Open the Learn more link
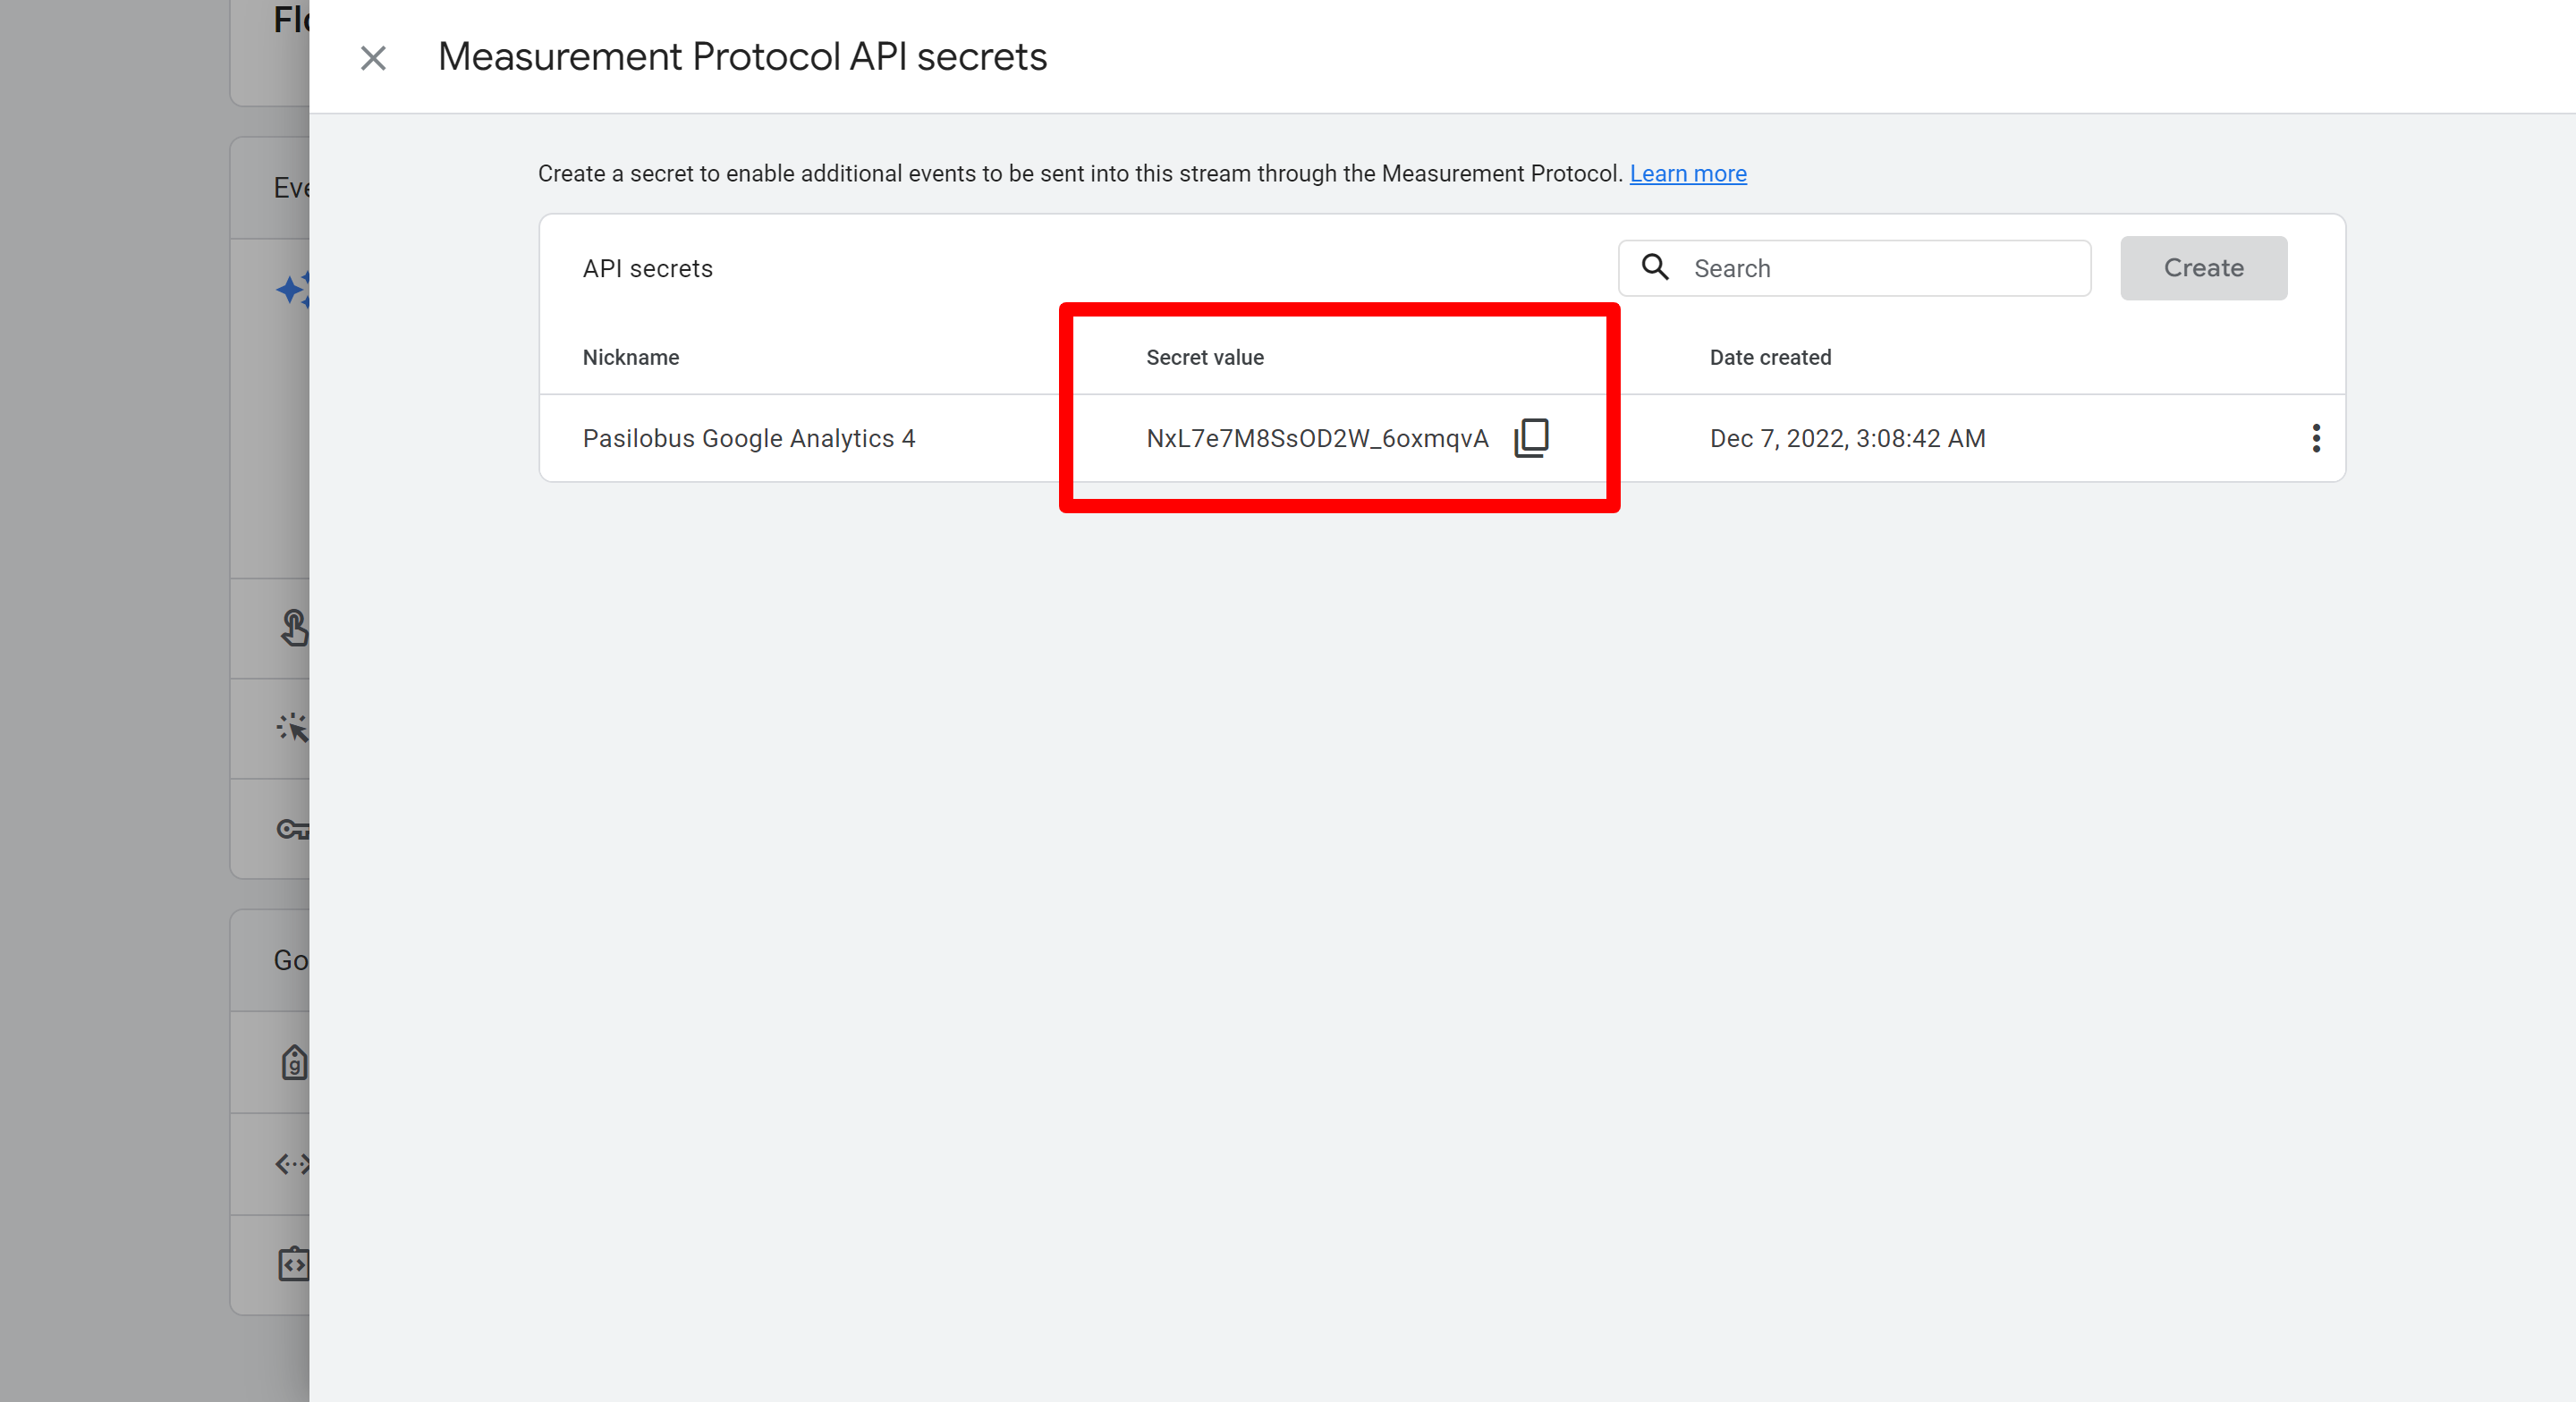The image size is (2576, 1402). (x=1687, y=174)
